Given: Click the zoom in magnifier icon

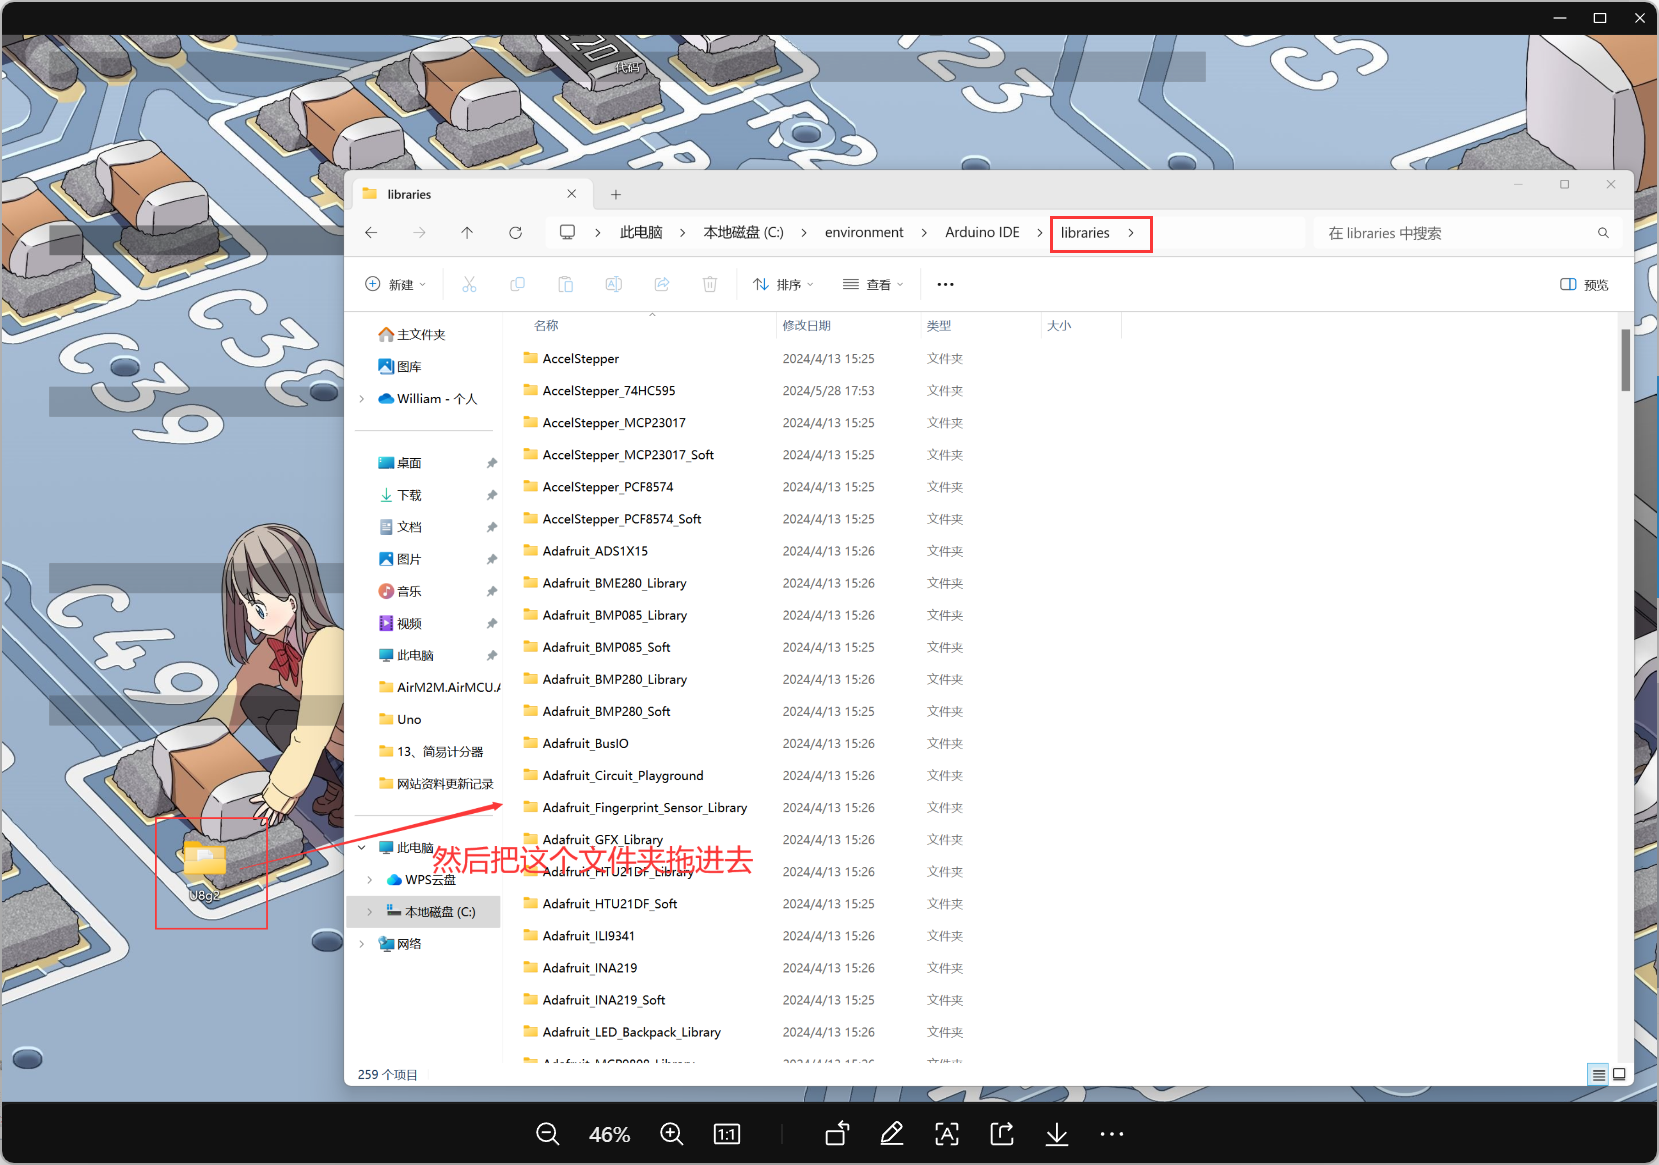Looking at the screenshot, I should tap(671, 1134).
